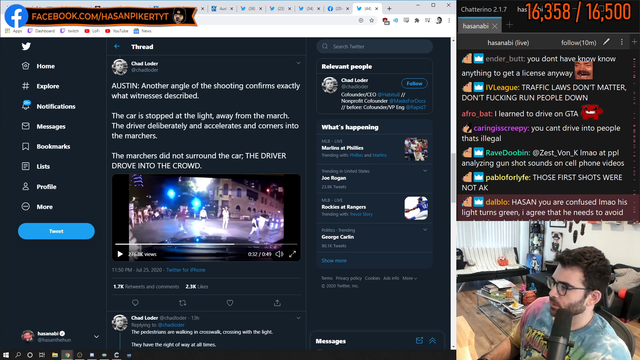Edit Chatterino chat pencil icon
The width and height of the screenshot is (640, 360).
[x=607, y=42]
